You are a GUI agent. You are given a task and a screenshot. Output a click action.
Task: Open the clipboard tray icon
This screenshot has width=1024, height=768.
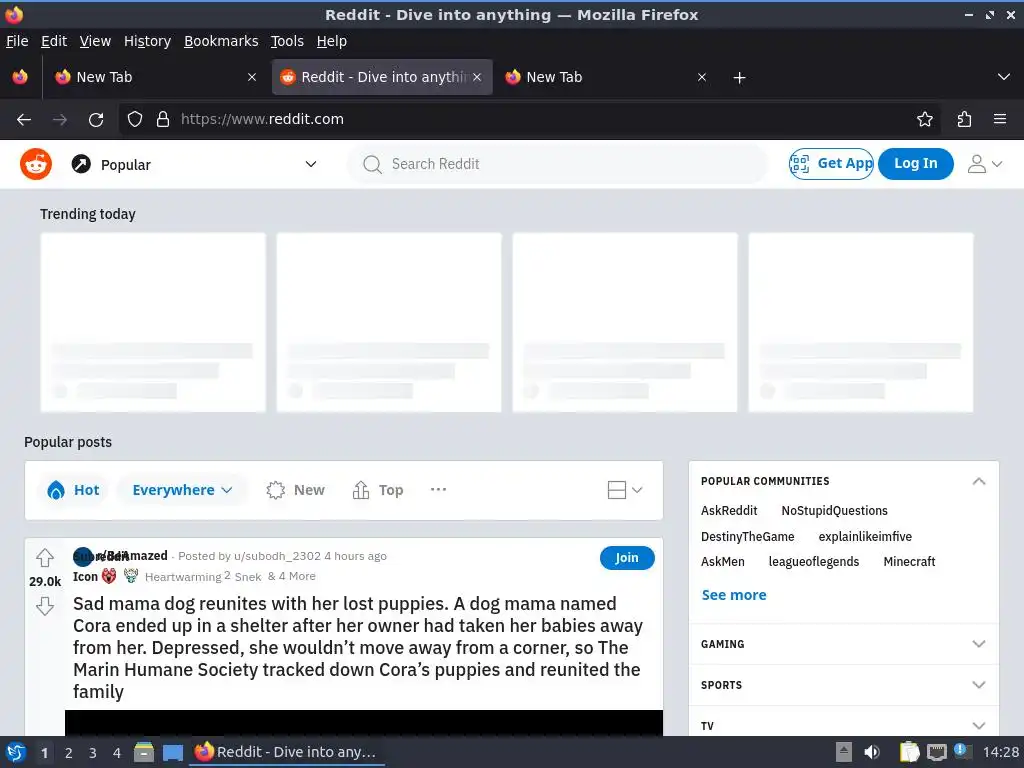coord(909,752)
